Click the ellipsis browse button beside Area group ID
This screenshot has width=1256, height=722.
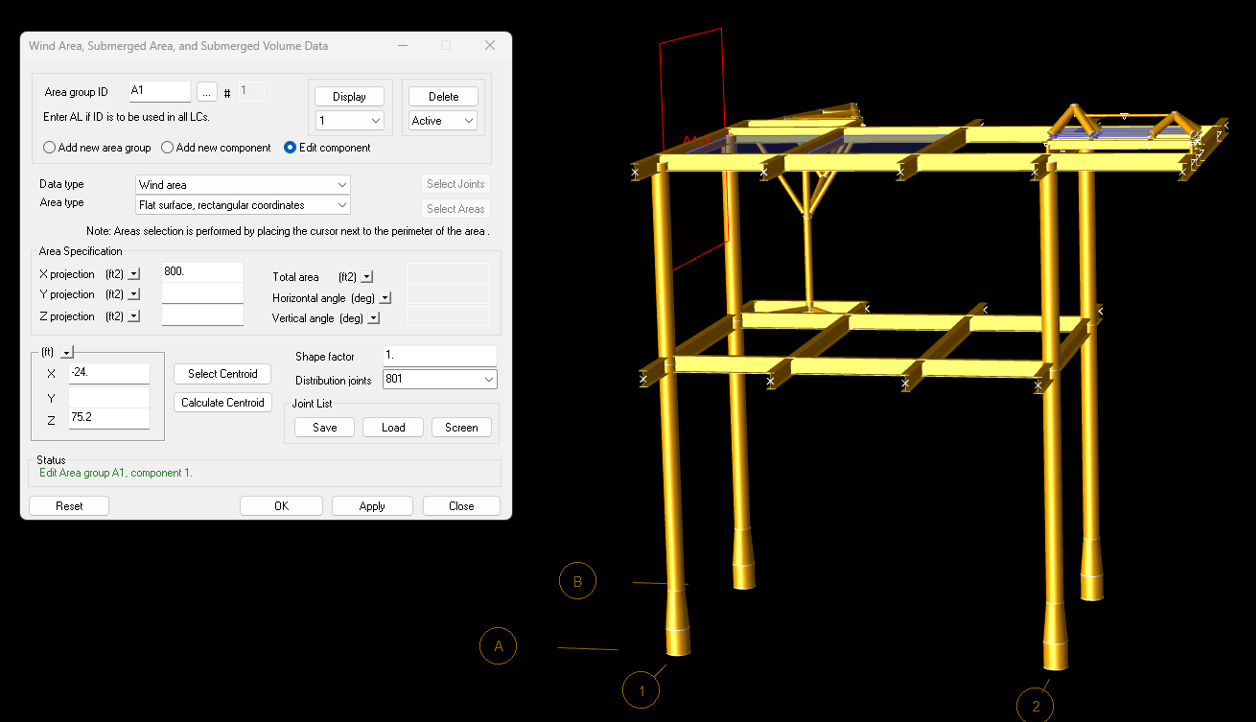207,92
